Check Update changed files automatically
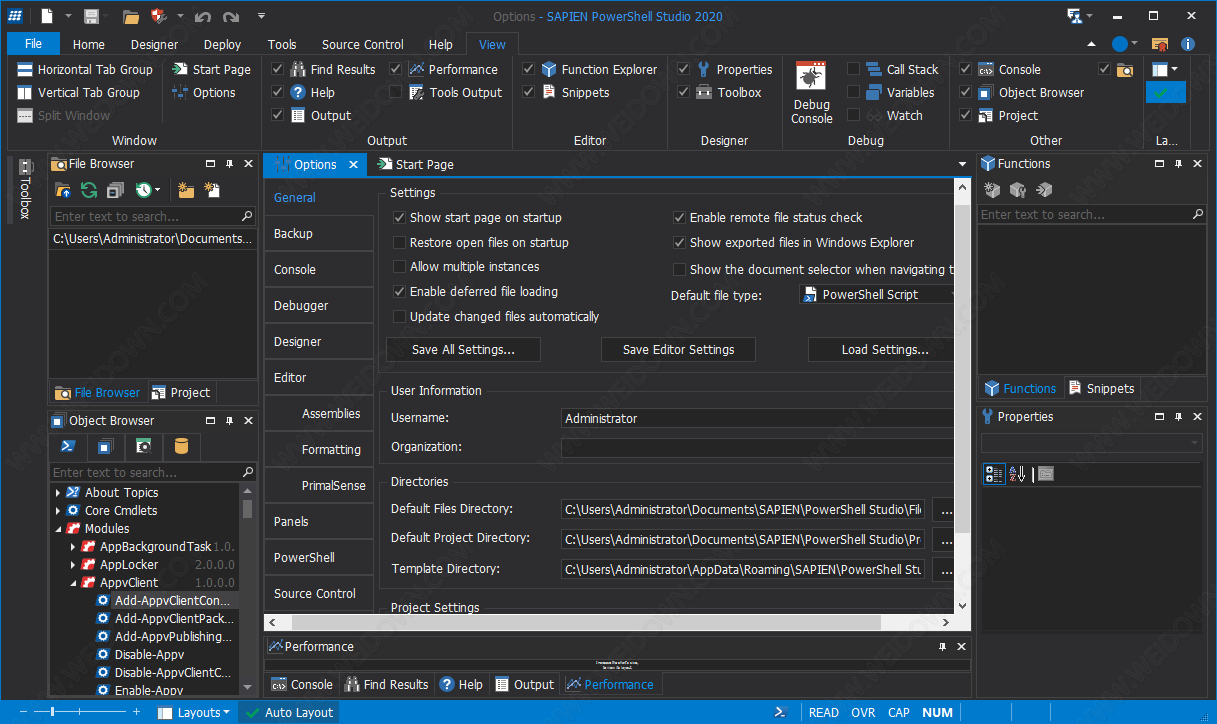The height and width of the screenshot is (724, 1217). (400, 316)
